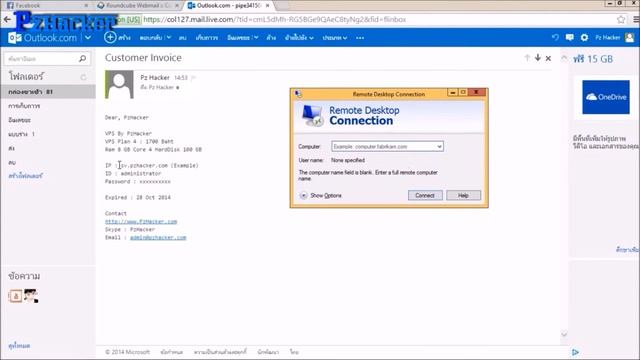Close the Customer Invoice message with X
640x360 pixels.
(x=548, y=58)
